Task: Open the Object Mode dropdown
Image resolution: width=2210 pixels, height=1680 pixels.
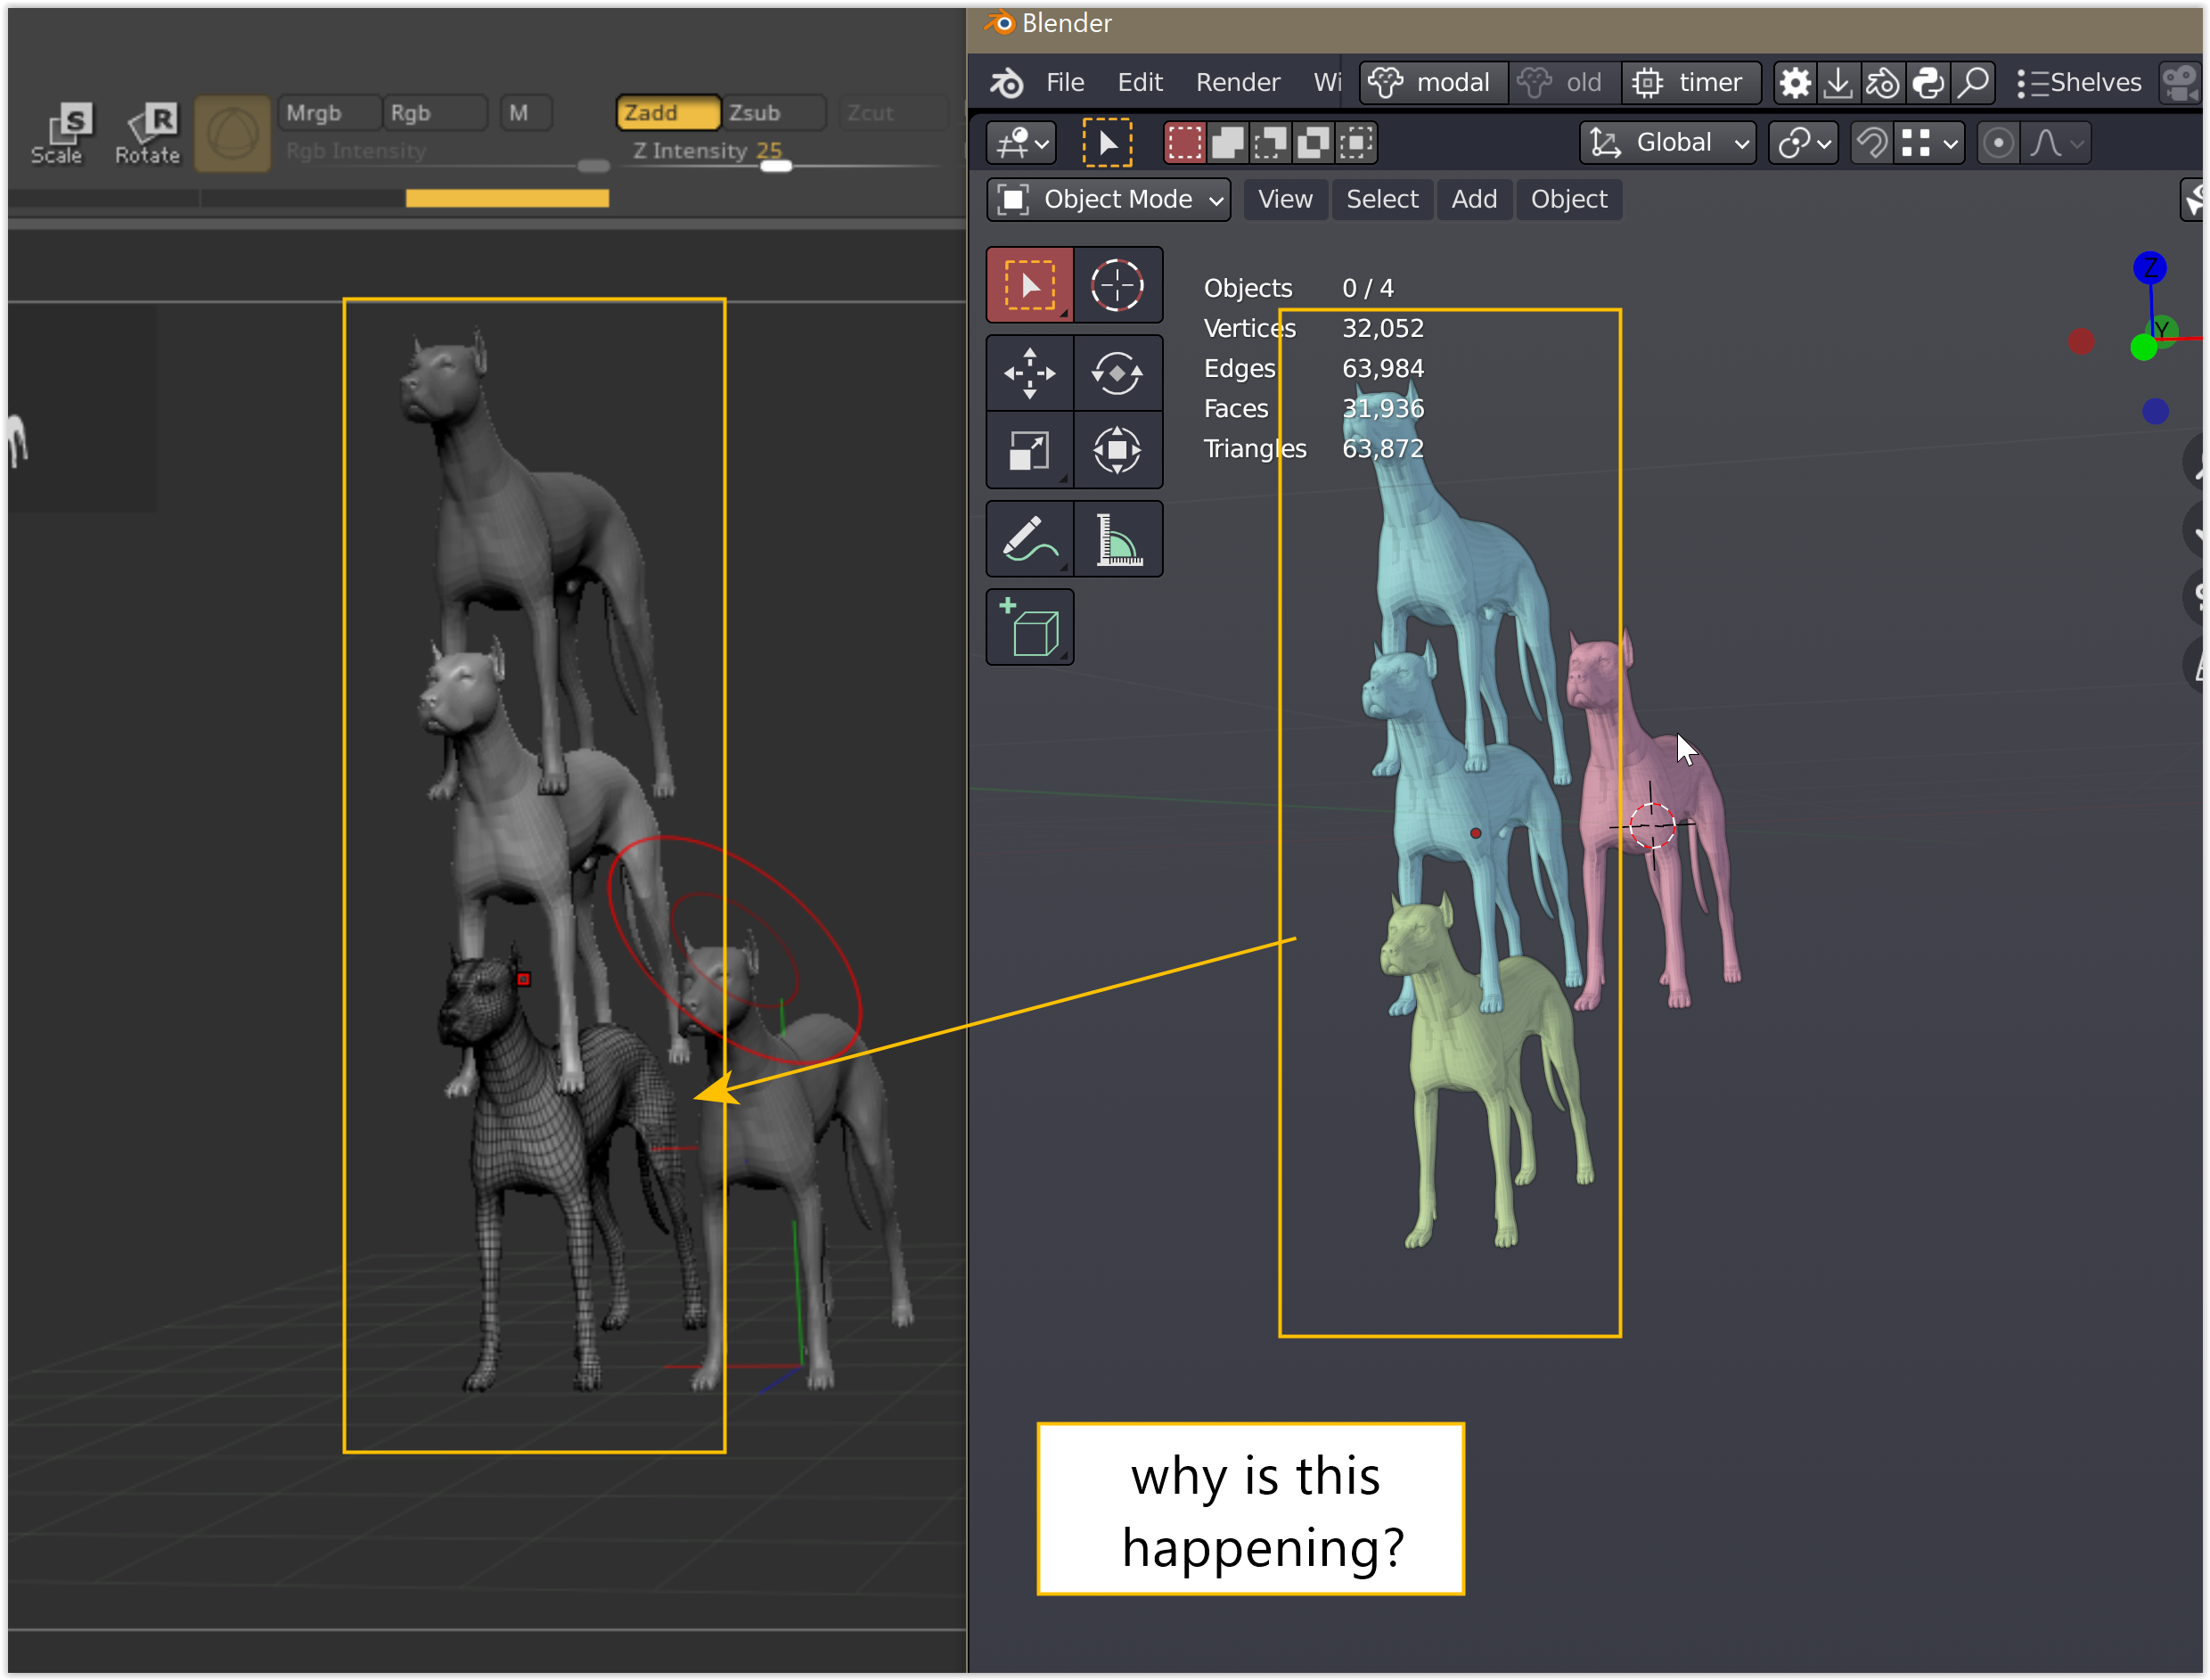Action: pyautogui.click(x=1108, y=199)
